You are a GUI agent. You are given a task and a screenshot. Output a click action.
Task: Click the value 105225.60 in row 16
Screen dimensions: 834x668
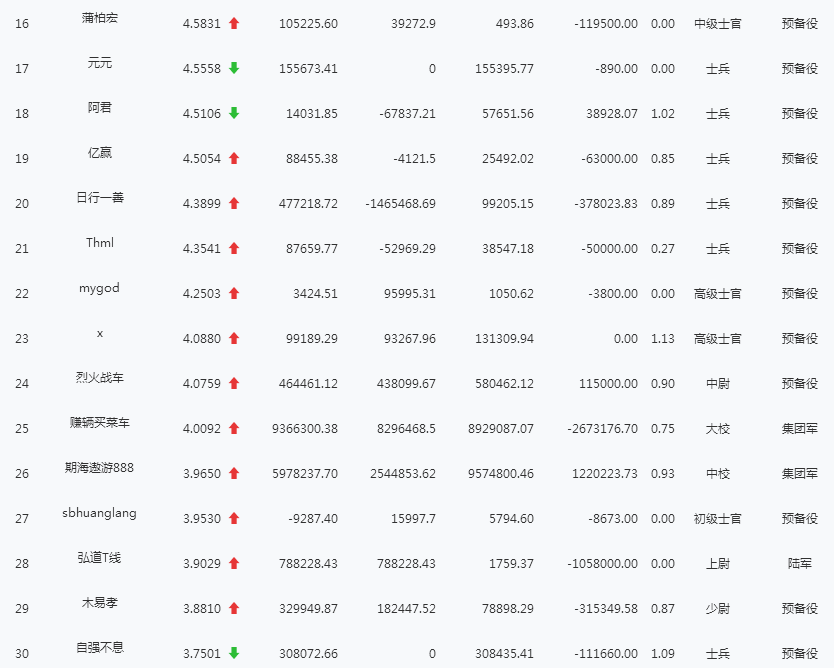pyautogui.click(x=308, y=24)
